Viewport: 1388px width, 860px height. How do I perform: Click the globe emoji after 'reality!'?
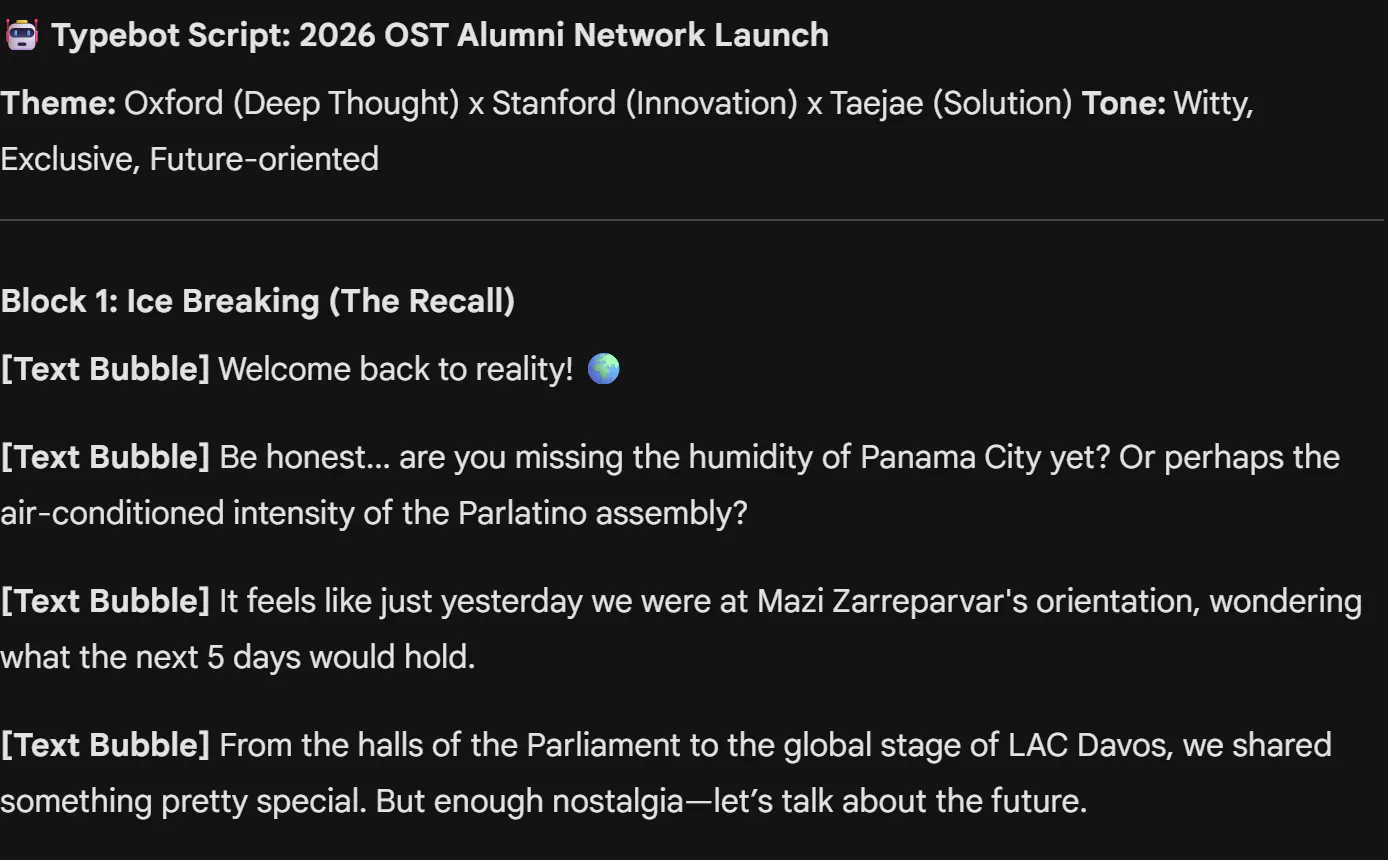coord(603,369)
